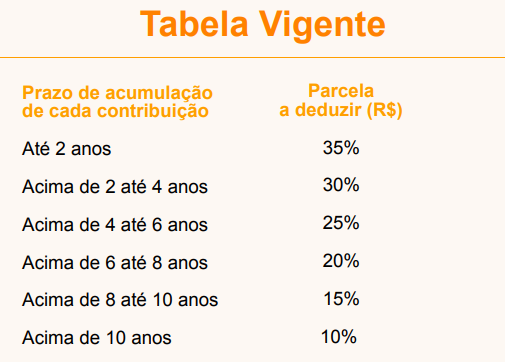Select the Prazo de acumulação column header
Screen dimensions: 505x362
[x=117, y=102]
